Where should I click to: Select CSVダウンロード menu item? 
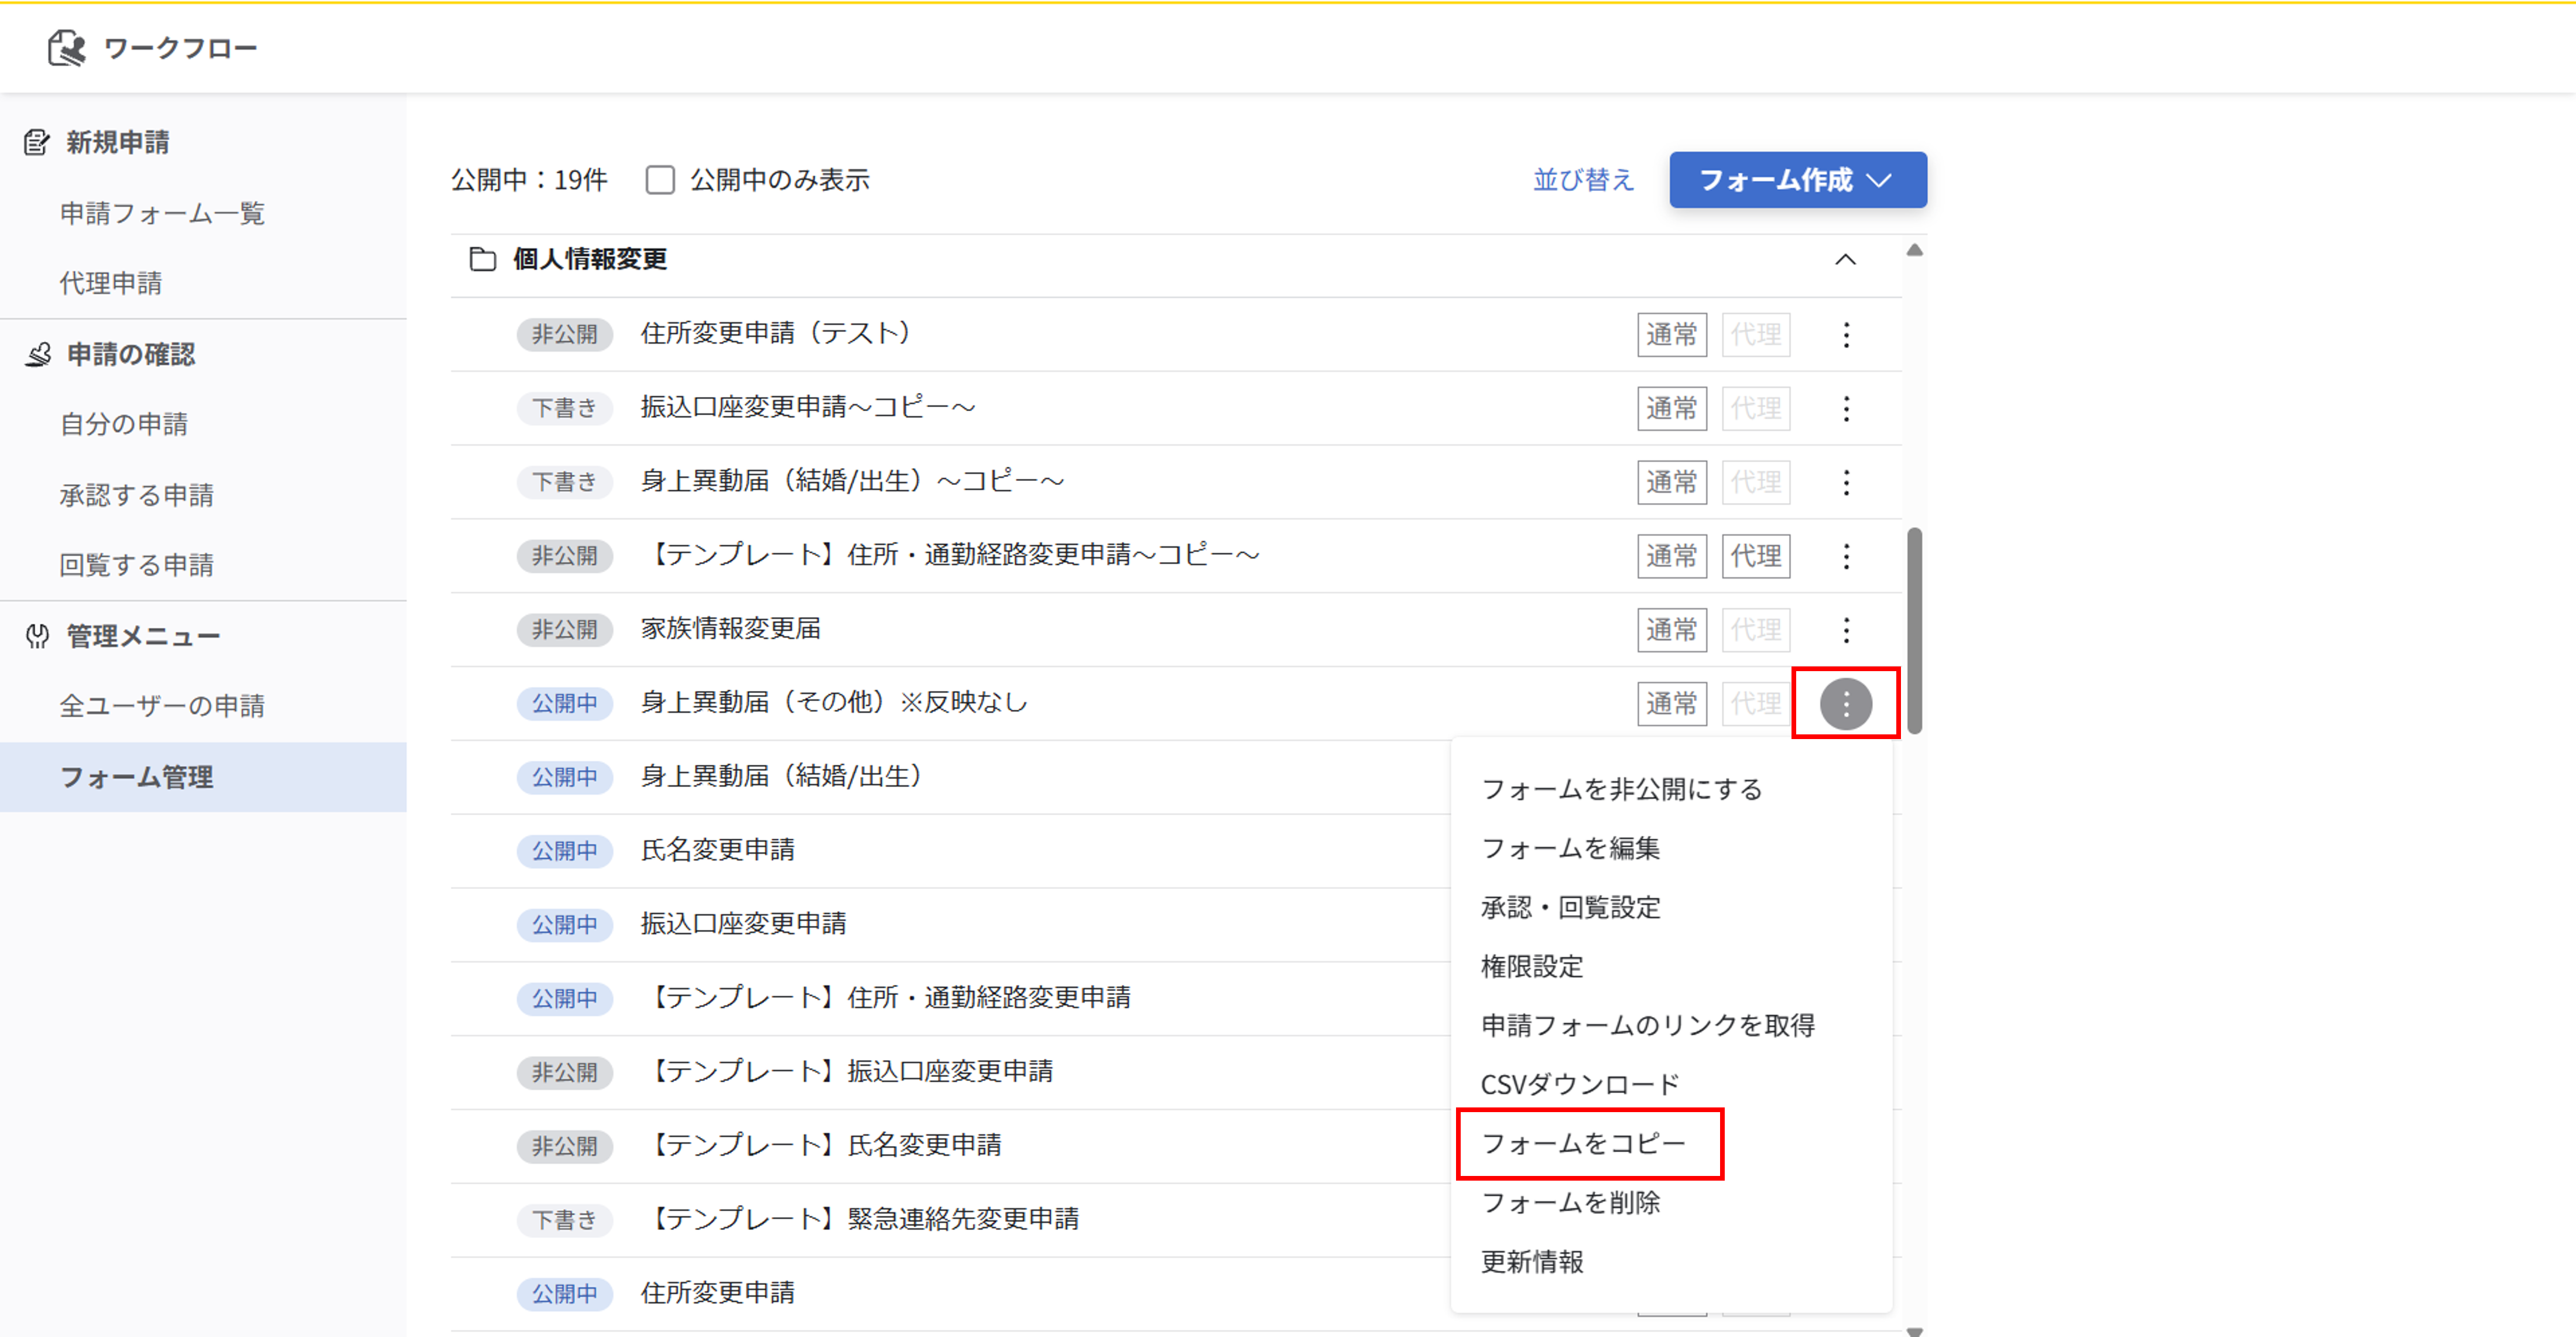[1579, 1084]
